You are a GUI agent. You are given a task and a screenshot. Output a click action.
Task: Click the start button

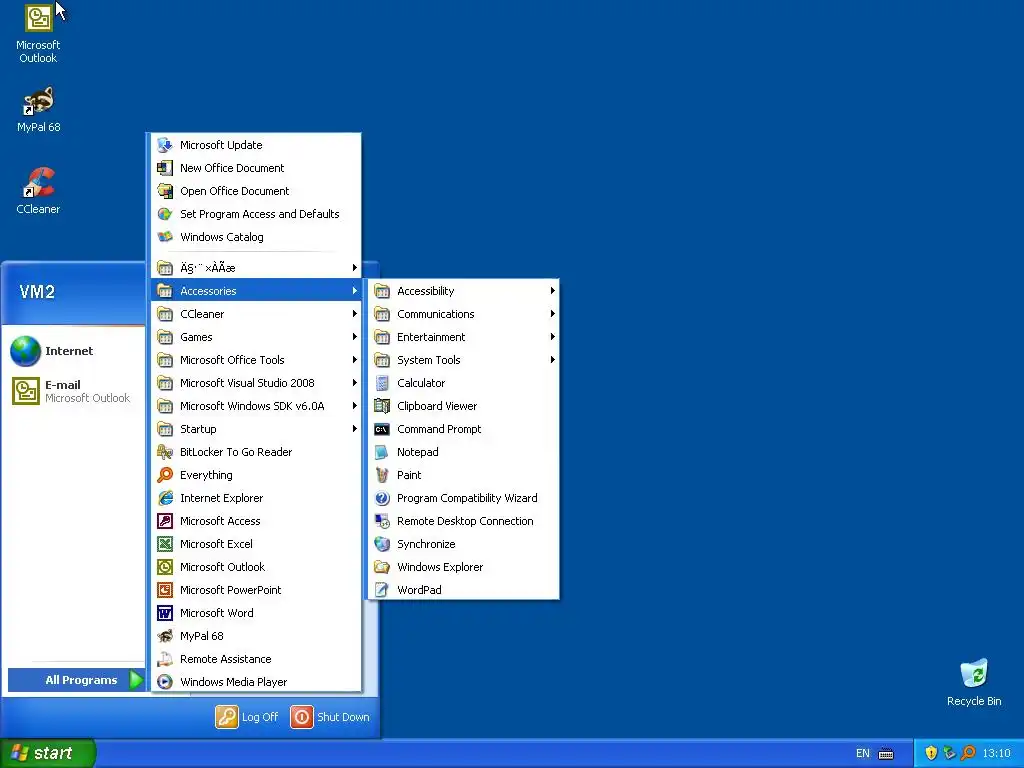pos(48,753)
